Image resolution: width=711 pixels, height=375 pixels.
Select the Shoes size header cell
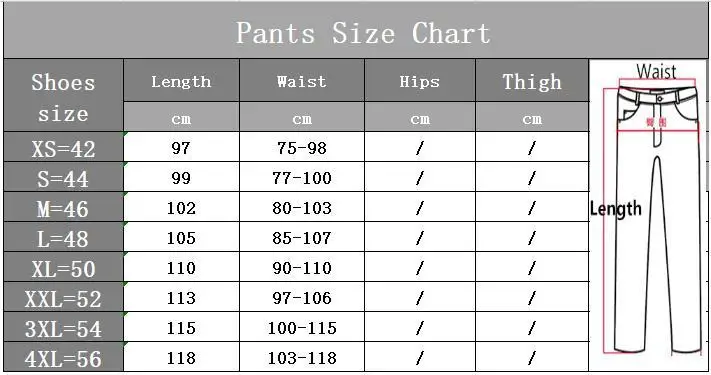pos(63,96)
